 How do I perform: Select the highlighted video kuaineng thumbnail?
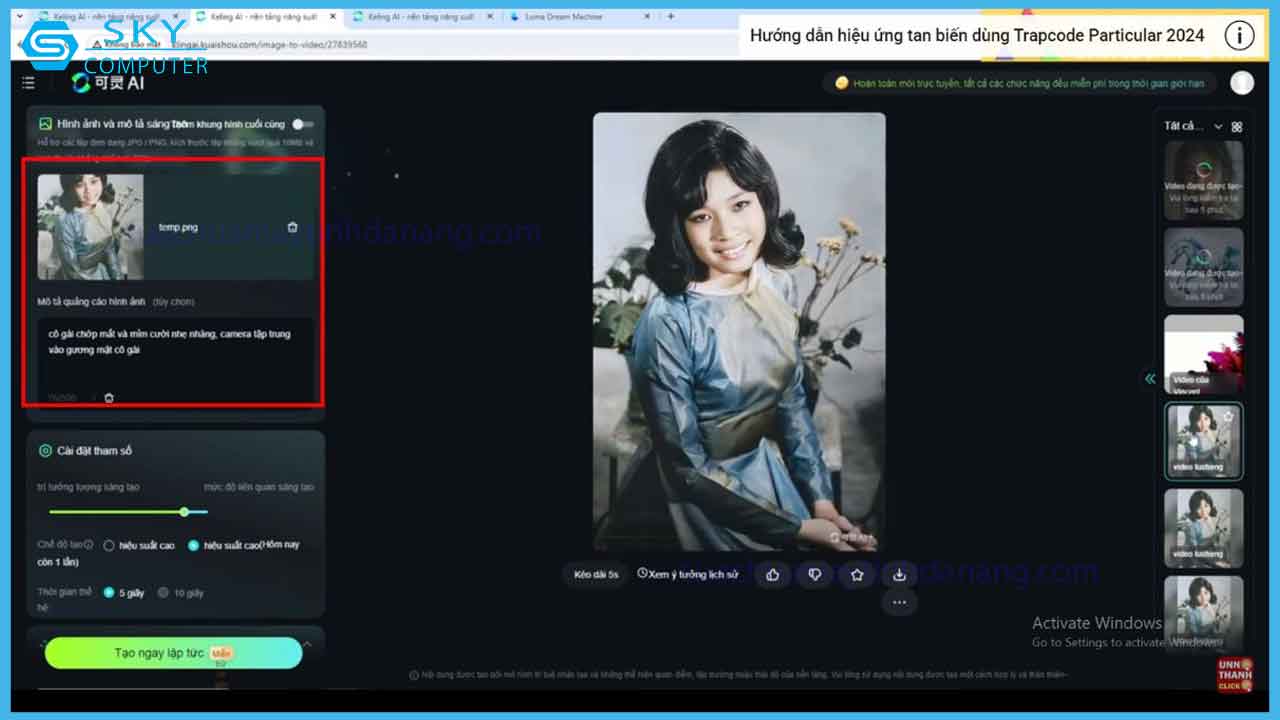[x=1204, y=441]
